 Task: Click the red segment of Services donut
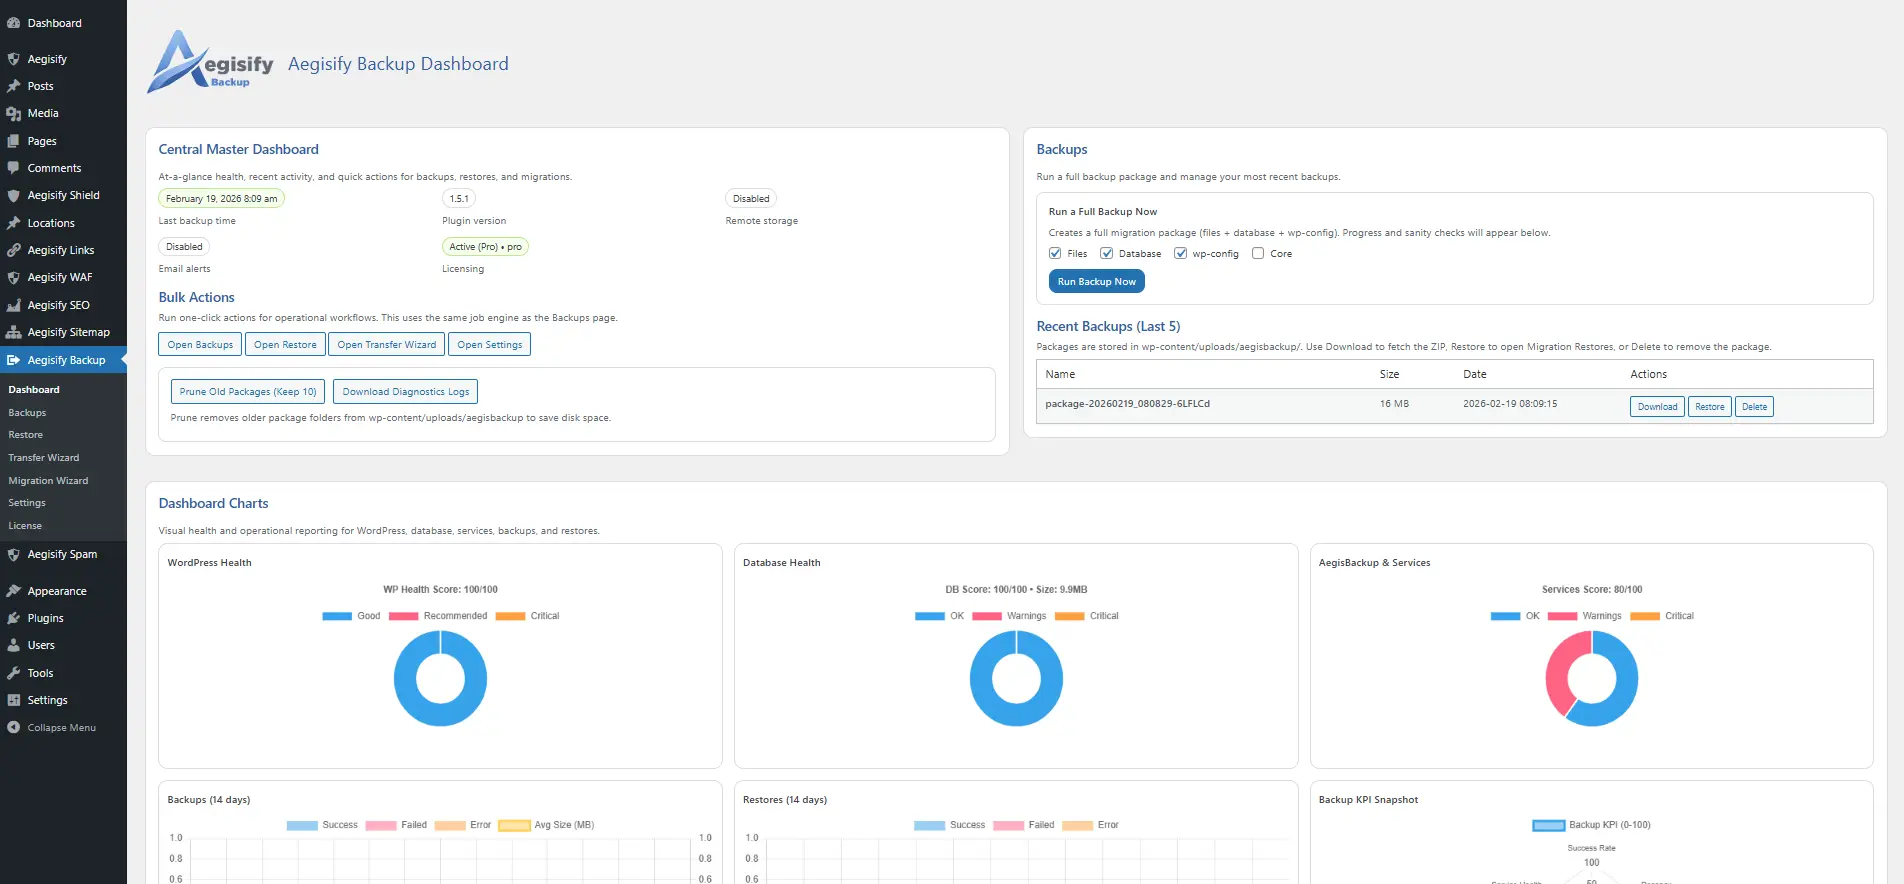[x=1556, y=672]
